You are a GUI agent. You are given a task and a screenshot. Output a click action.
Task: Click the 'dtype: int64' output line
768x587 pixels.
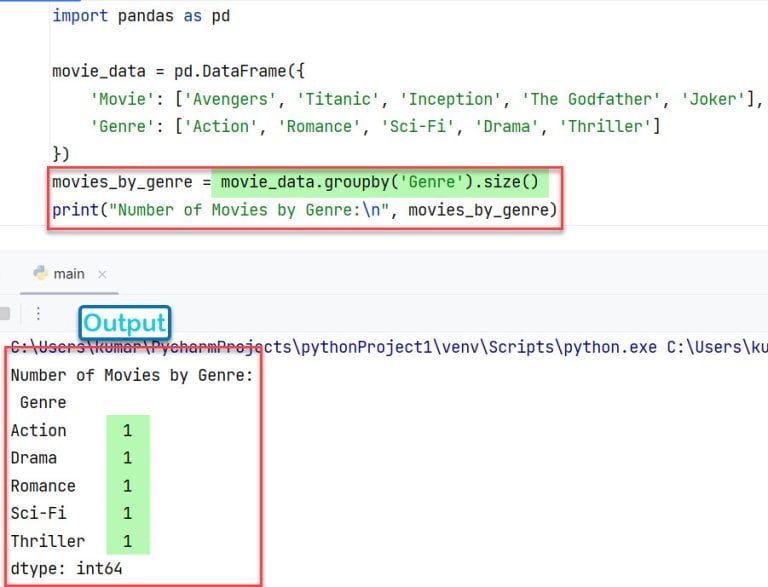pos(67,569)
